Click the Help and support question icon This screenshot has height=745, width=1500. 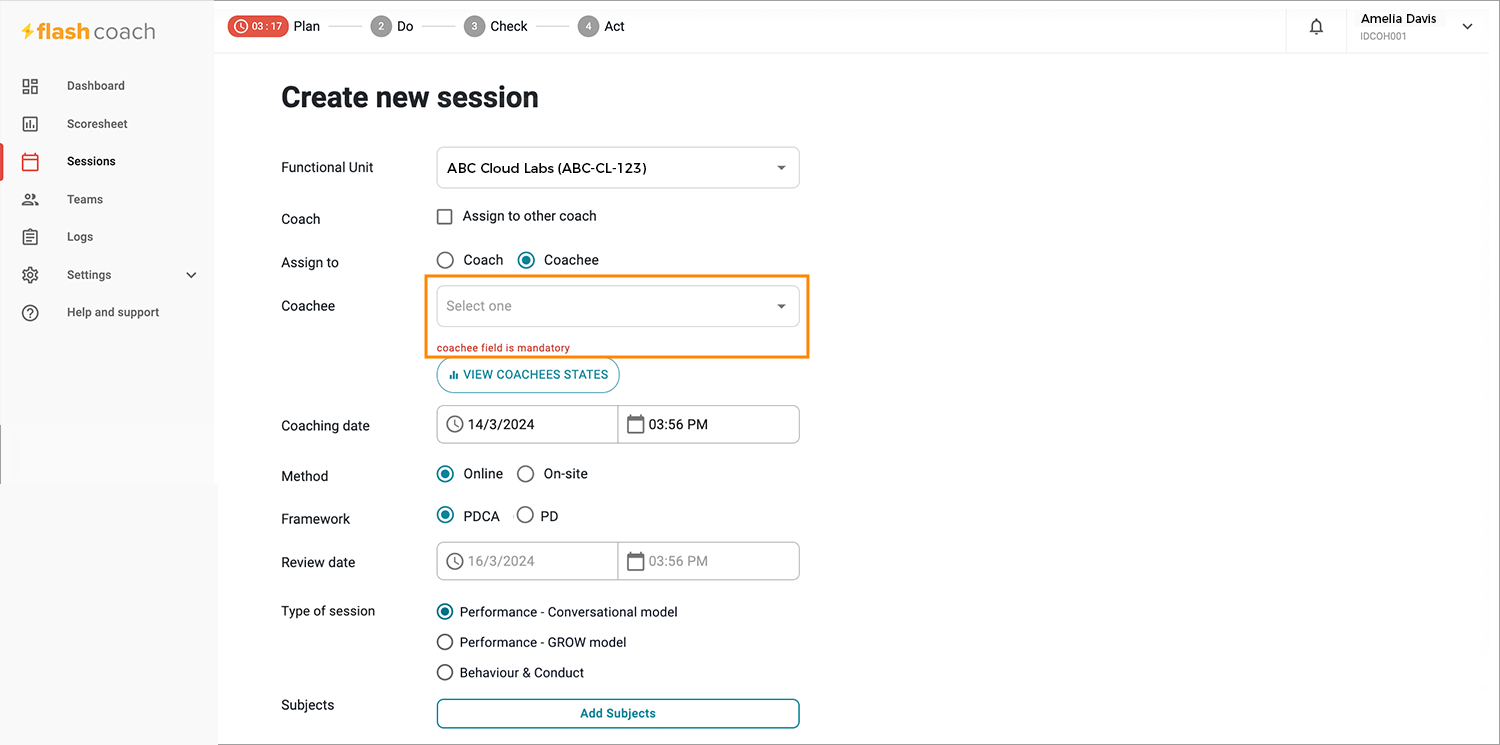pos(30,312)
